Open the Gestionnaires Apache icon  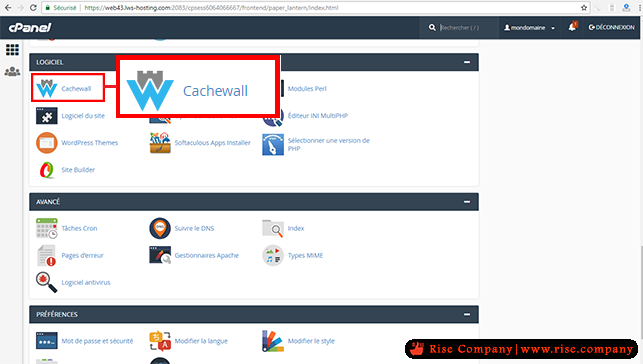click(160, 255)
